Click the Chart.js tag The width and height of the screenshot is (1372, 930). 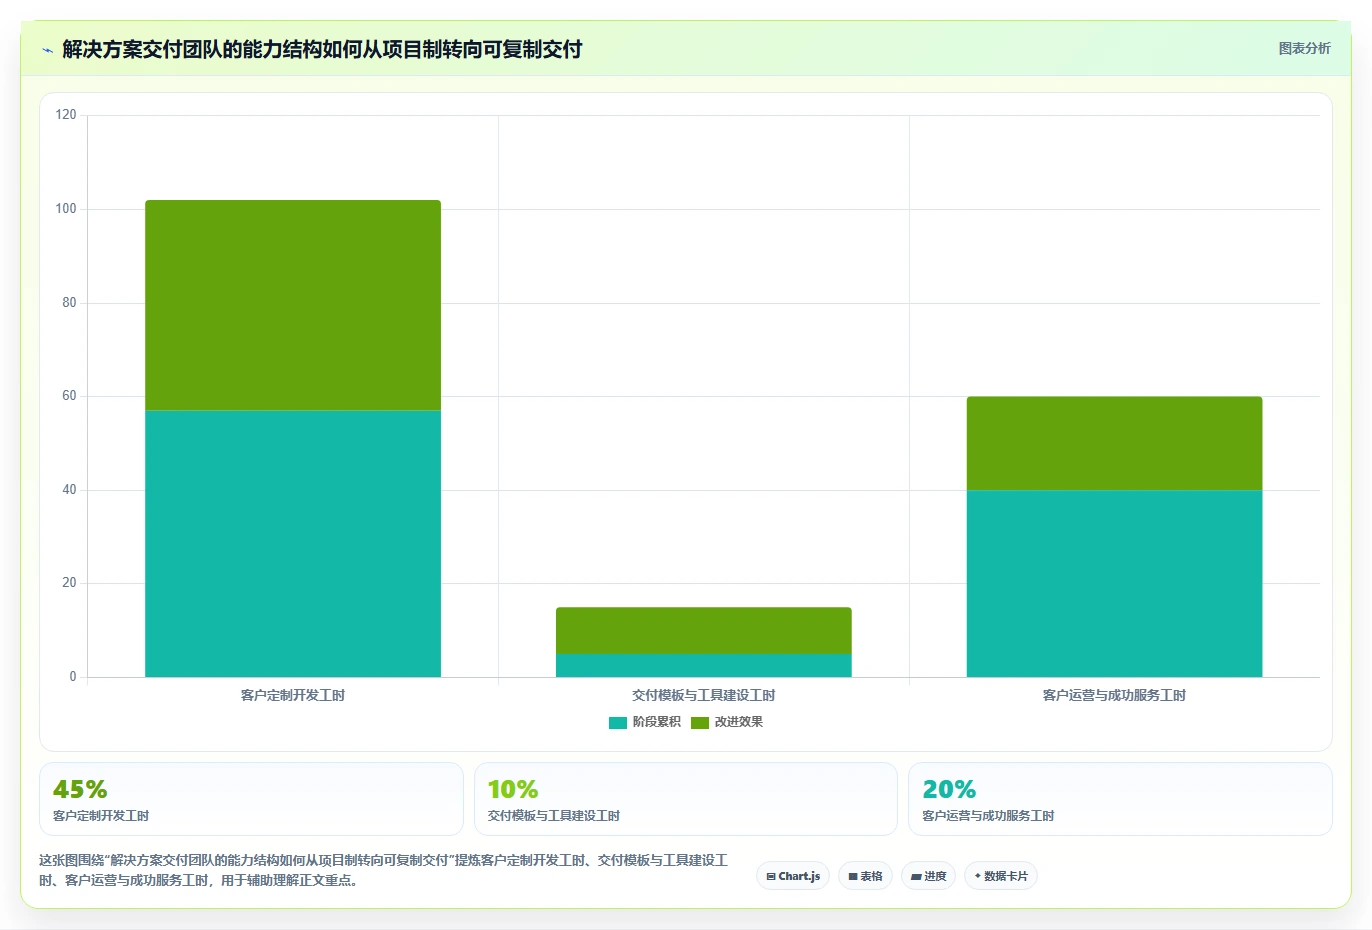(x=793, y=876)
